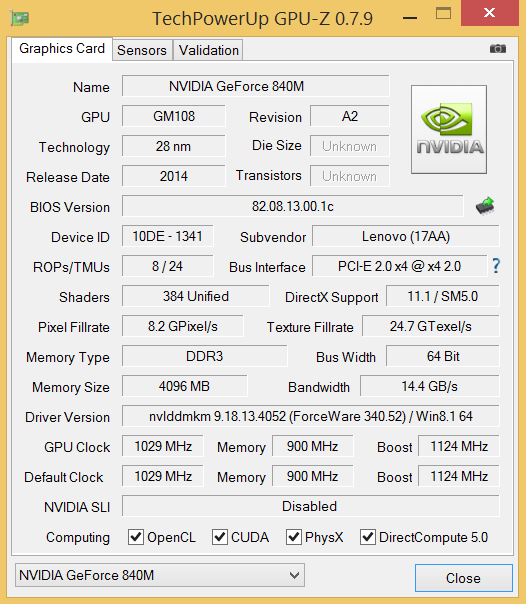Click the Release Date field showing 2014

pyautogui.click(x=174, y=176)
